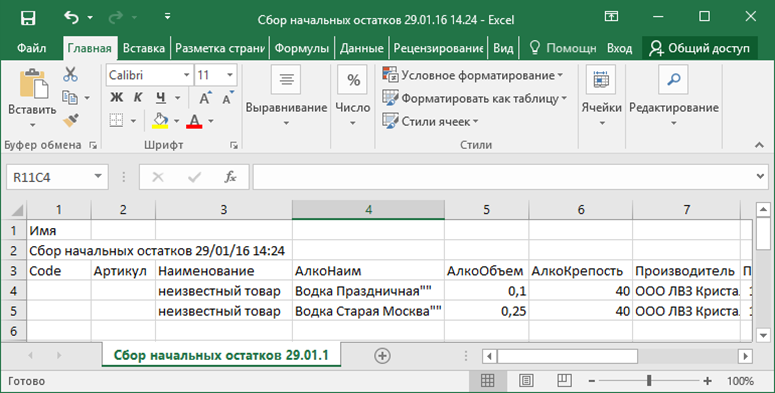
Task: Select all cells corner triangle
Action: coord(17,210)
